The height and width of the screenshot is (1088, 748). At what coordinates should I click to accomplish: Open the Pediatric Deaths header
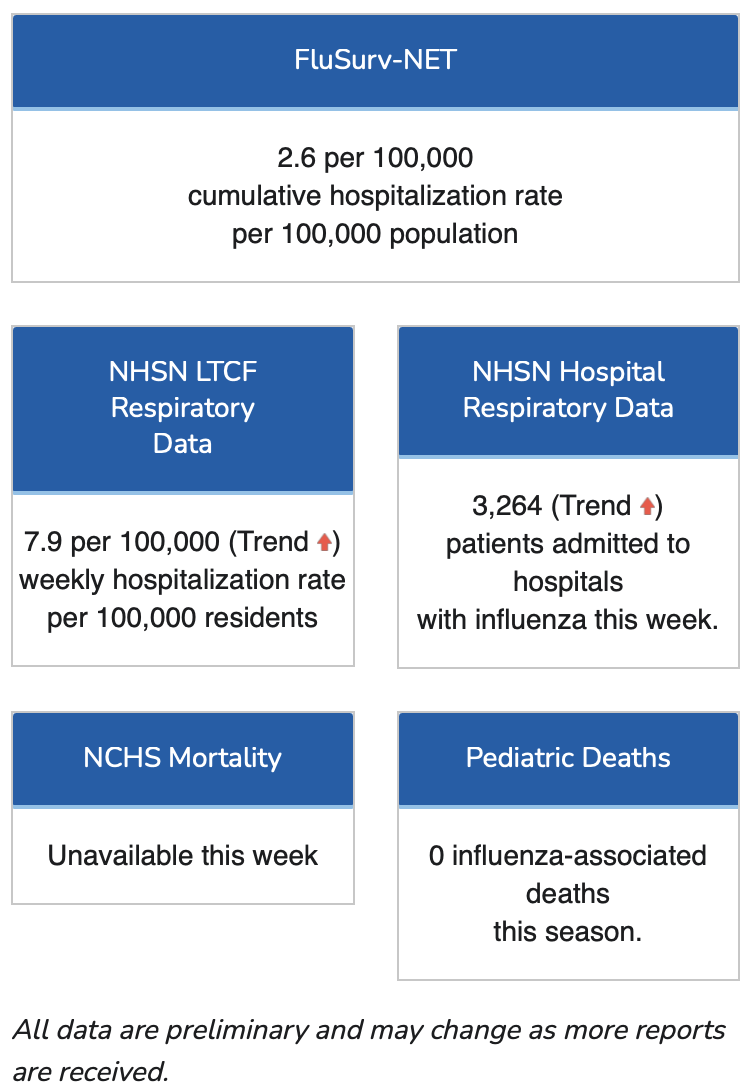(568, 758)
